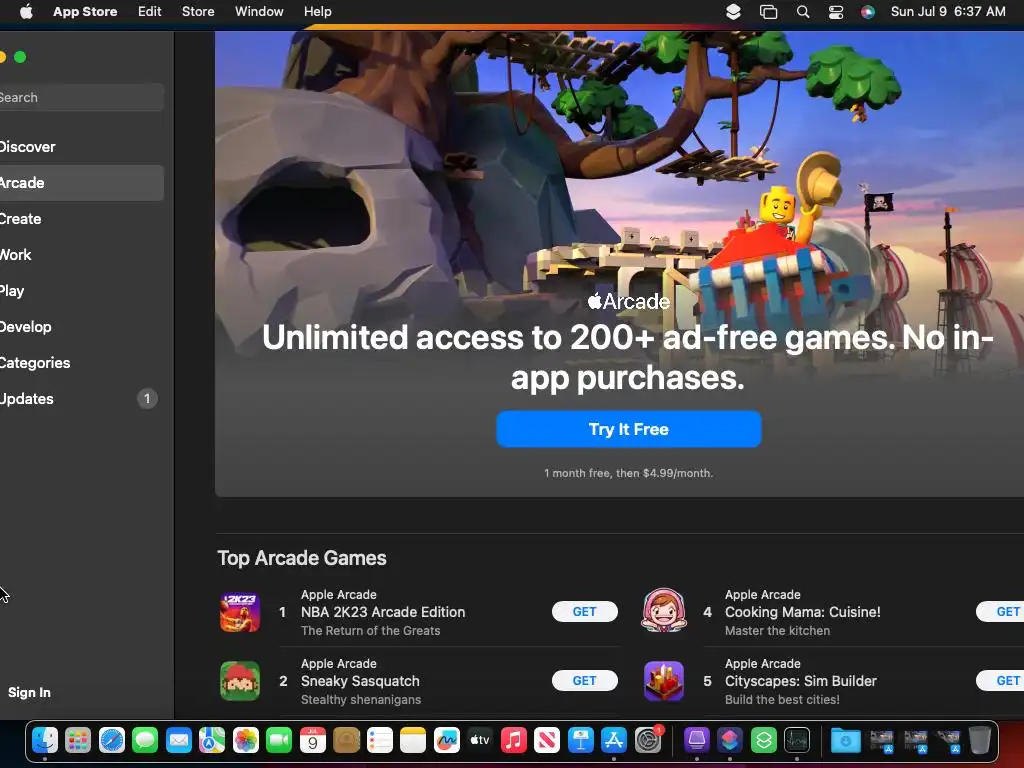Click the date and time in menu bar
The image size is (1024, 768).
point(948,12)
